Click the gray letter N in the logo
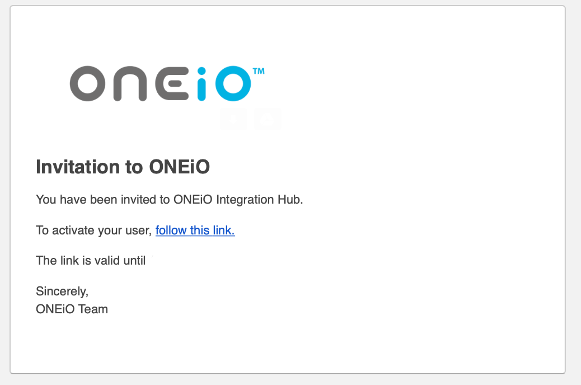 [x=130, y=83]
